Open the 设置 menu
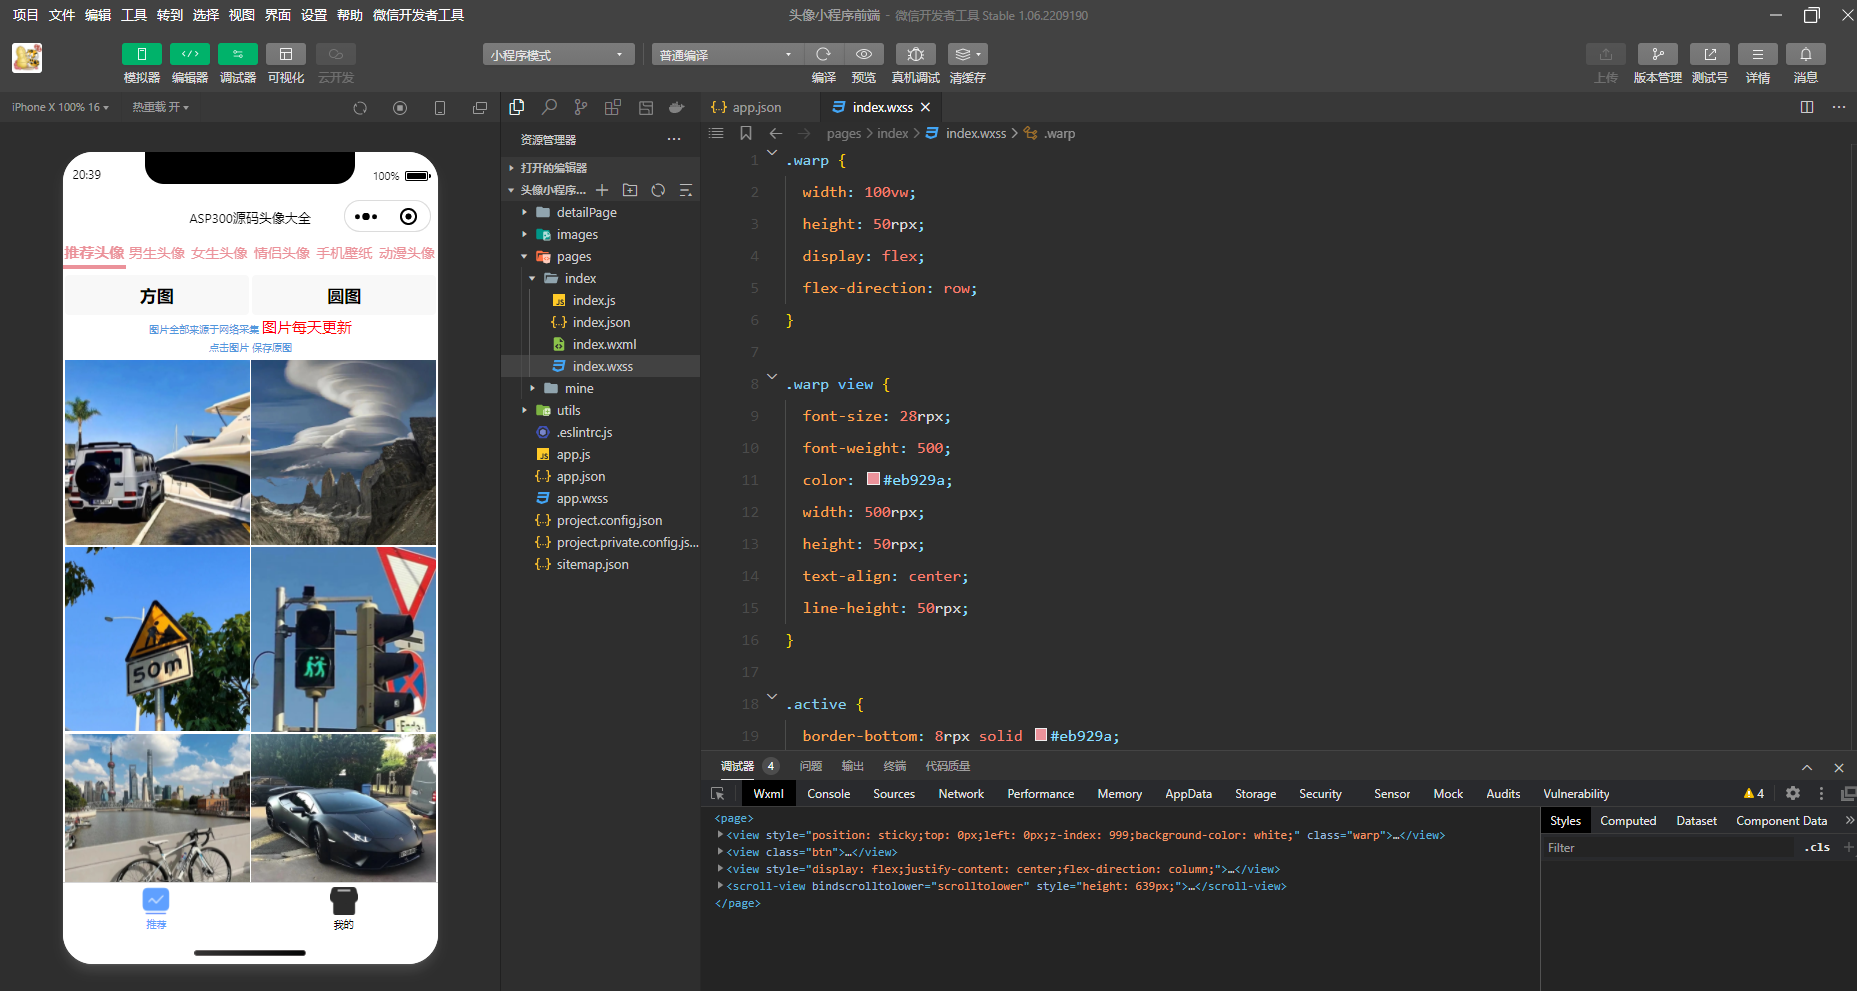The height and width of the screenshot is (991, 1857). pyautogui.click(x=314, y=15)
